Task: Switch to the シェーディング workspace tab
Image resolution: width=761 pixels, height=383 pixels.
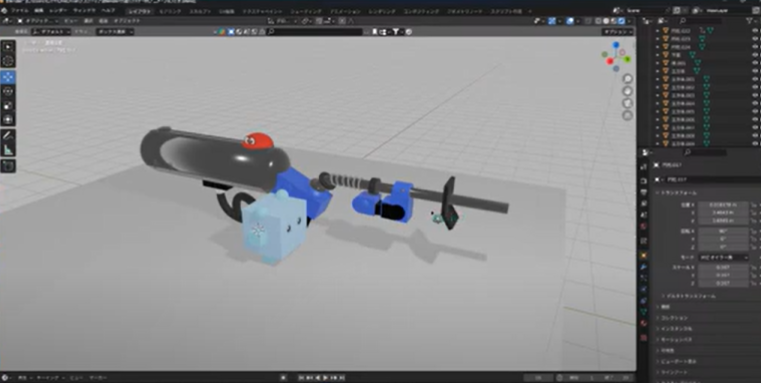Action: [x=306, y=11]
